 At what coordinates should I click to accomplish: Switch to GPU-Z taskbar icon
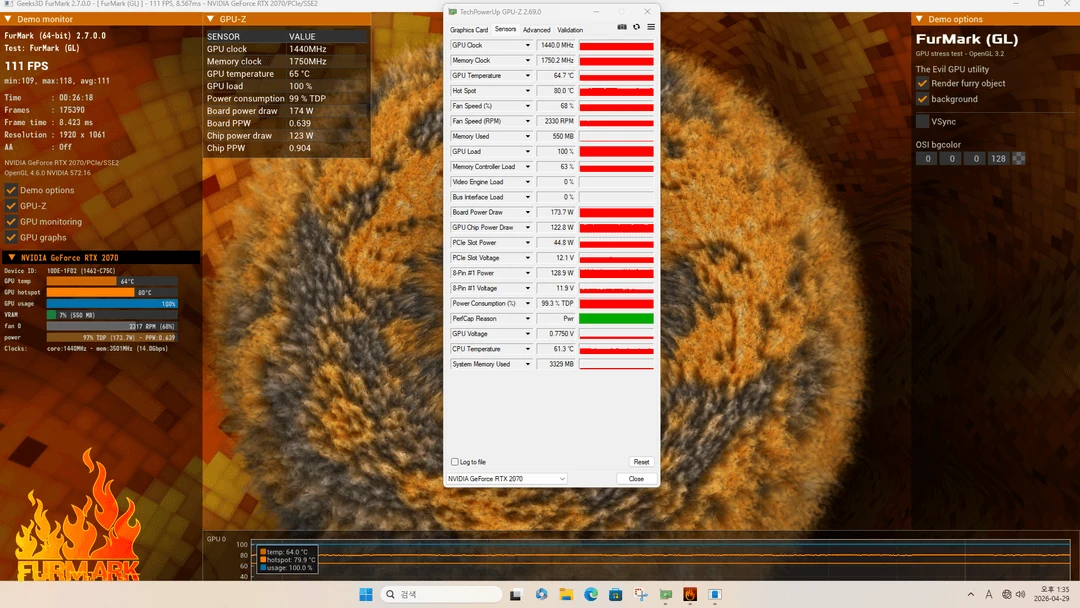click(665, 594)
